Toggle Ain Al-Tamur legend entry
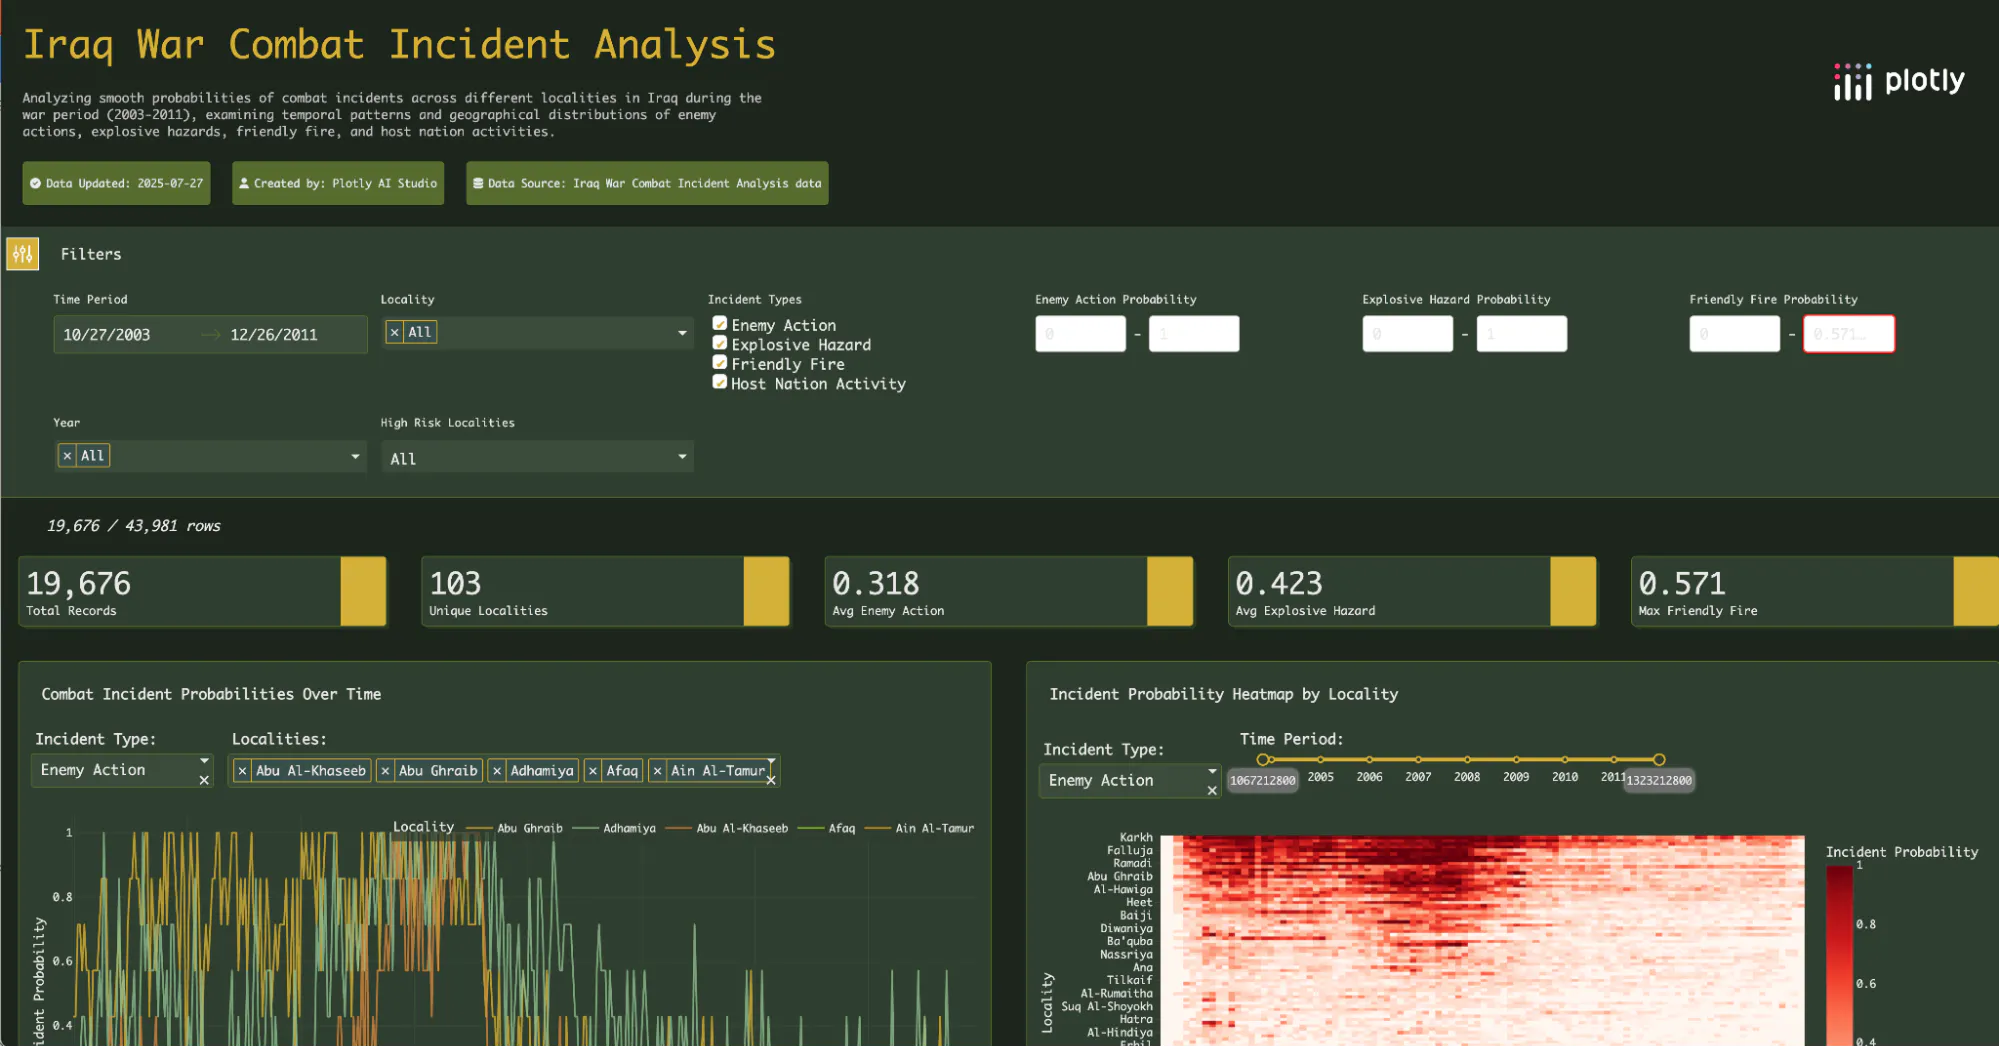The width and height of the screenshot is (1999, 1047). click(920, 828)
